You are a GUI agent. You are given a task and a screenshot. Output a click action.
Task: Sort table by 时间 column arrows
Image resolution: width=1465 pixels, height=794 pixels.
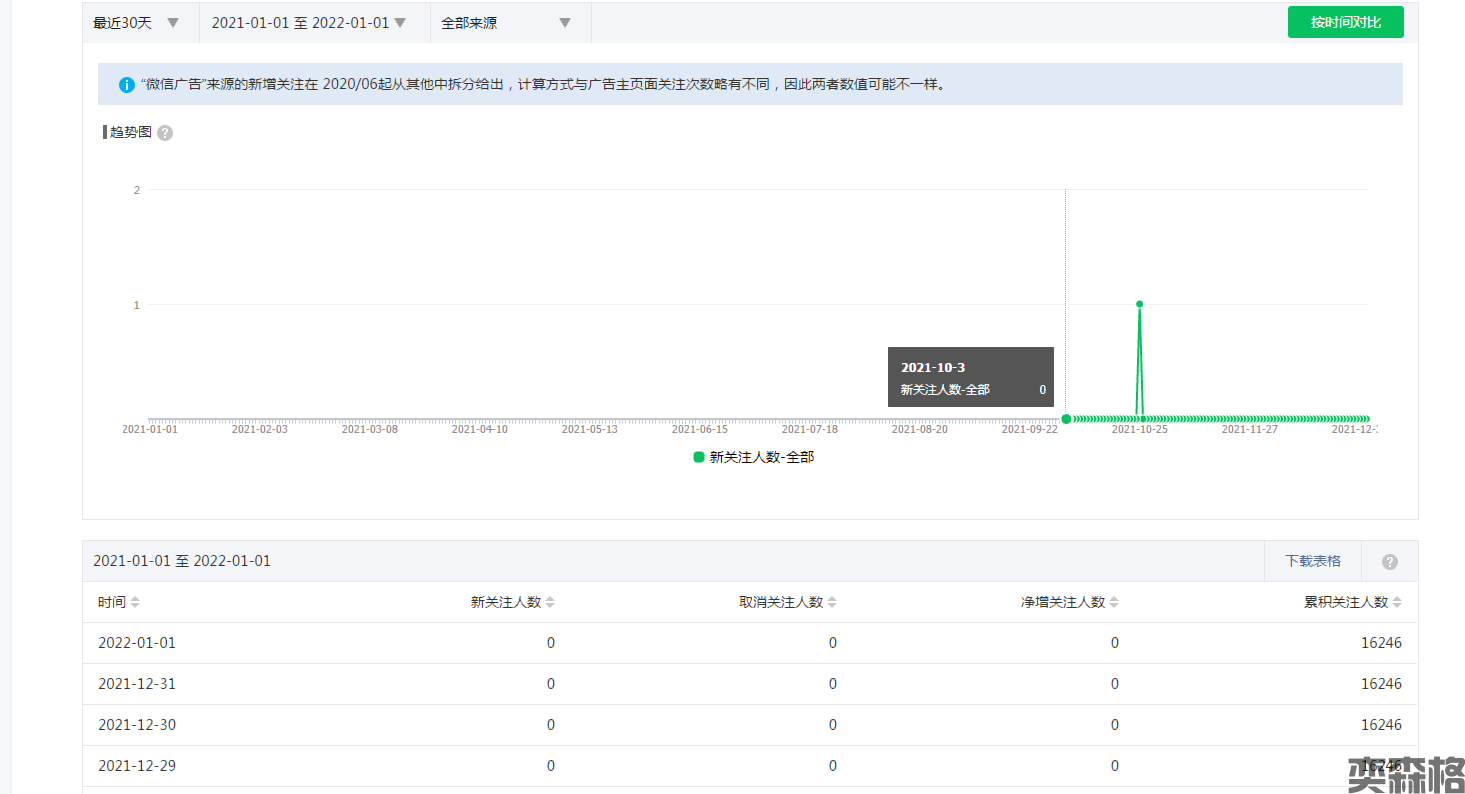[x=135, y=602]
